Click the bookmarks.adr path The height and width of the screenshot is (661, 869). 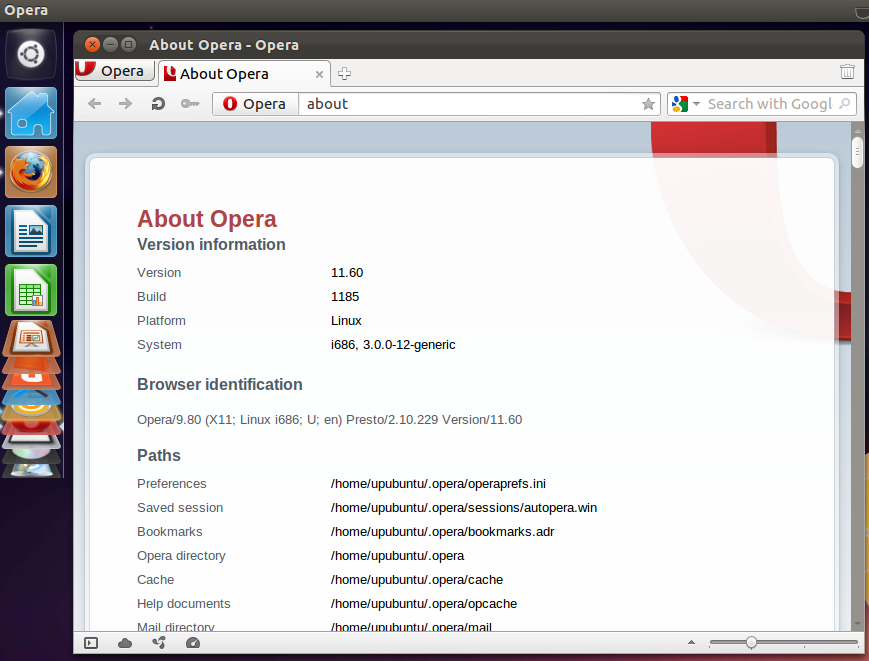(x=442, y=532)
